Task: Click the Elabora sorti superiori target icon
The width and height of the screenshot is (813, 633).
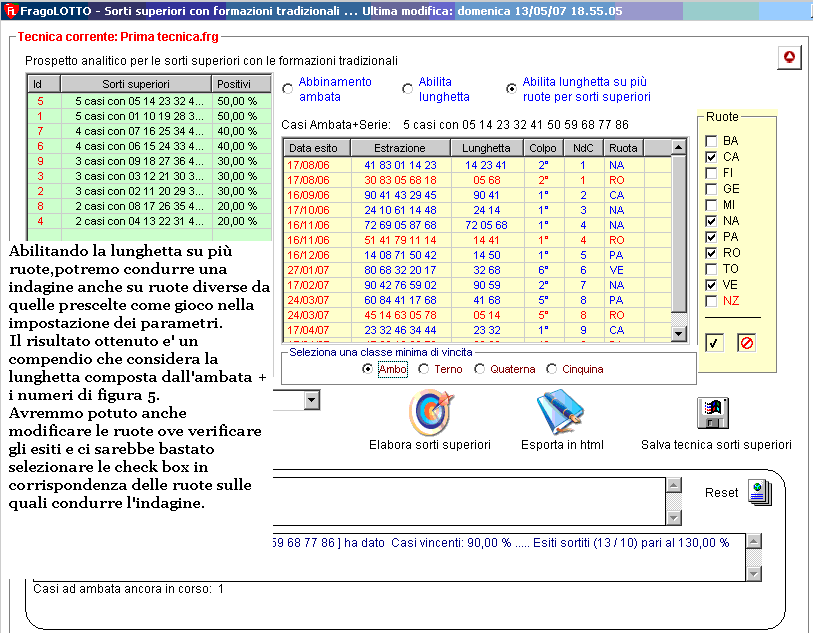Action: 430,411
